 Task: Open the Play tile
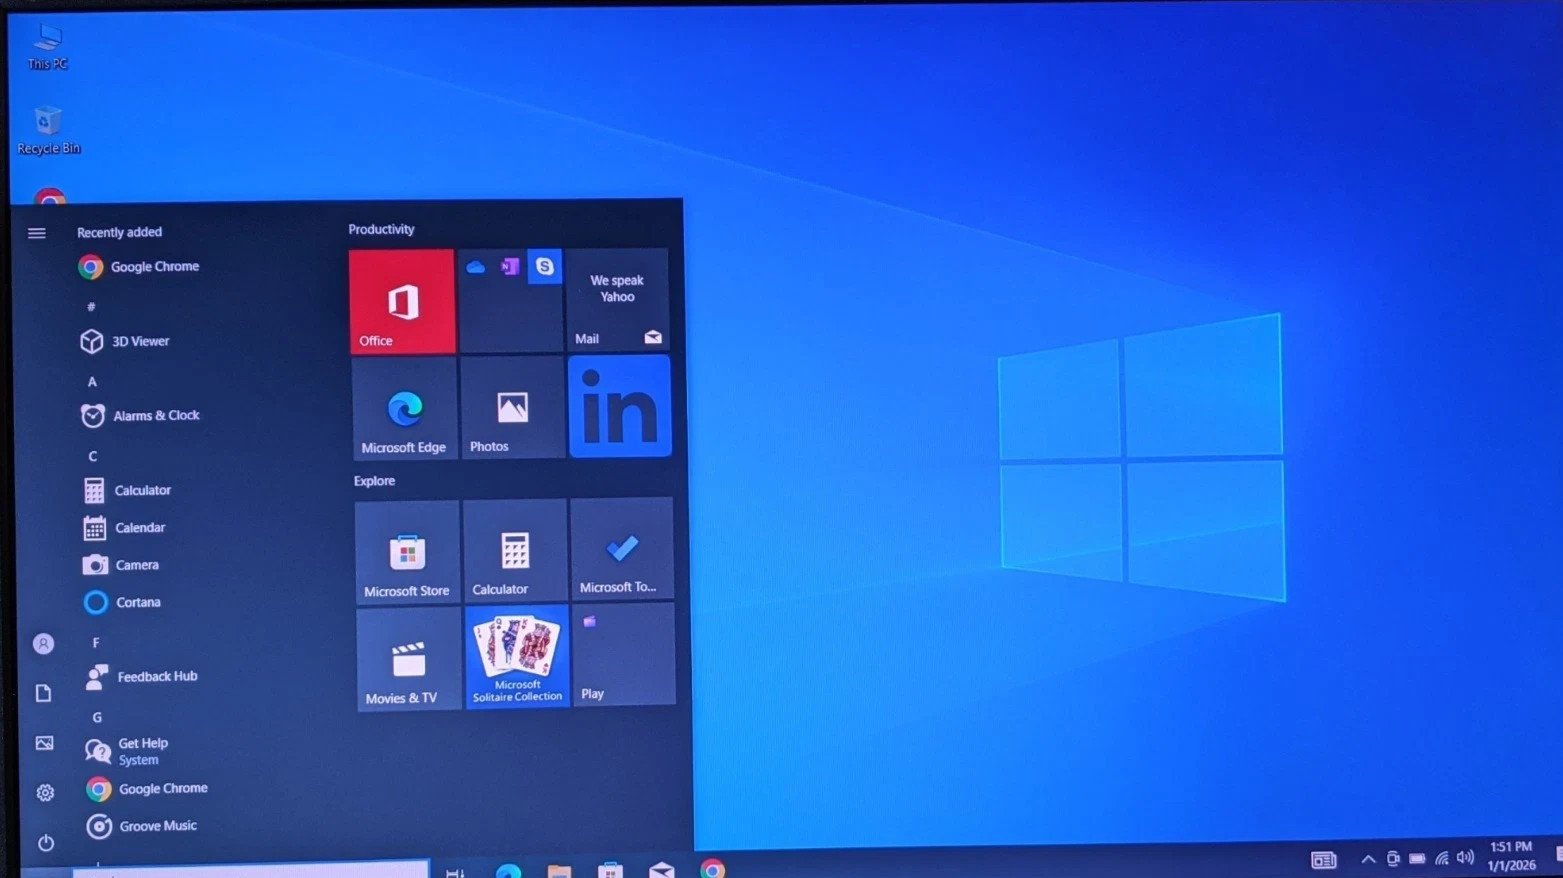624,655
